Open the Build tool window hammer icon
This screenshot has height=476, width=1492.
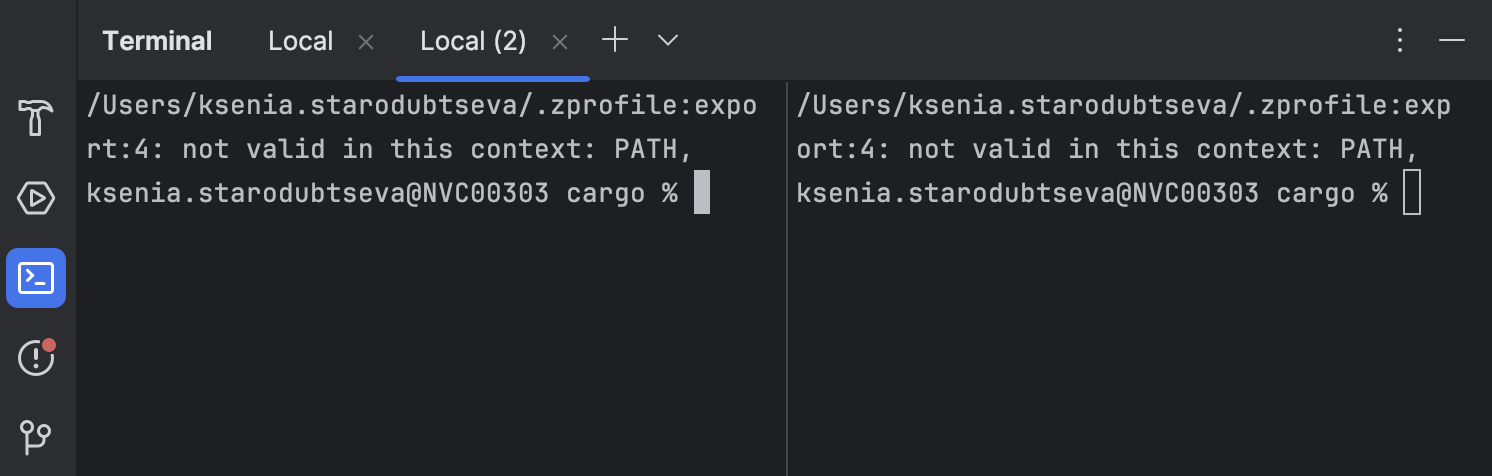click(x=36, y=119)
